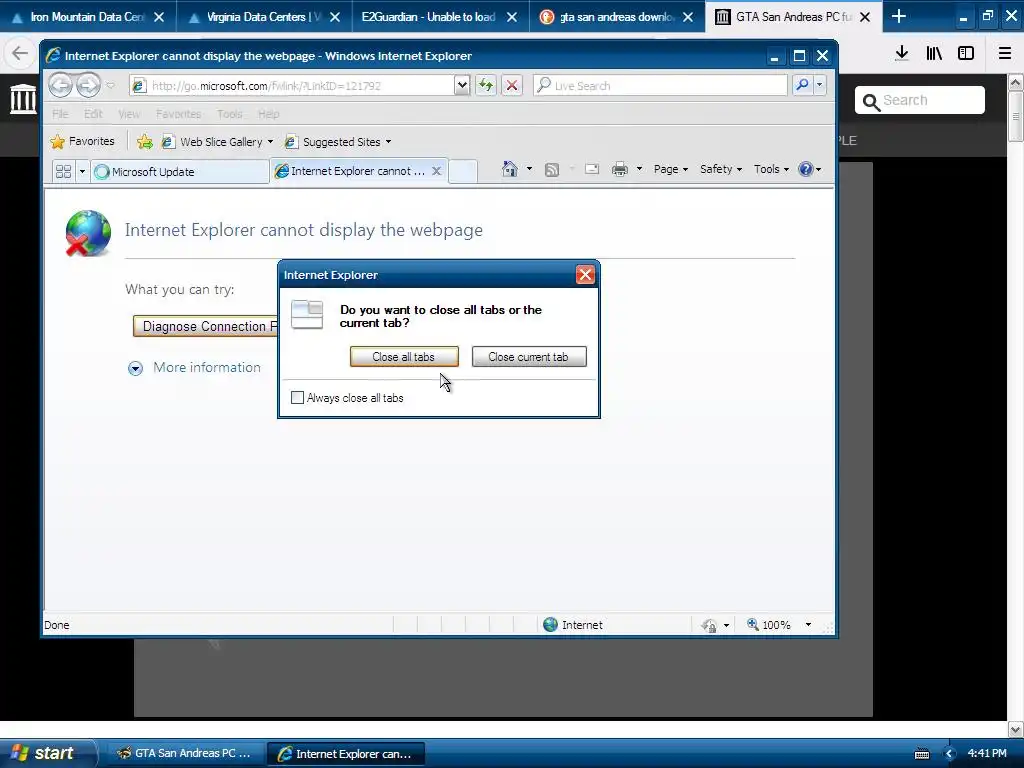
Task: Switch to gta san andreas download tab
Action: click(x=617, y=16)
